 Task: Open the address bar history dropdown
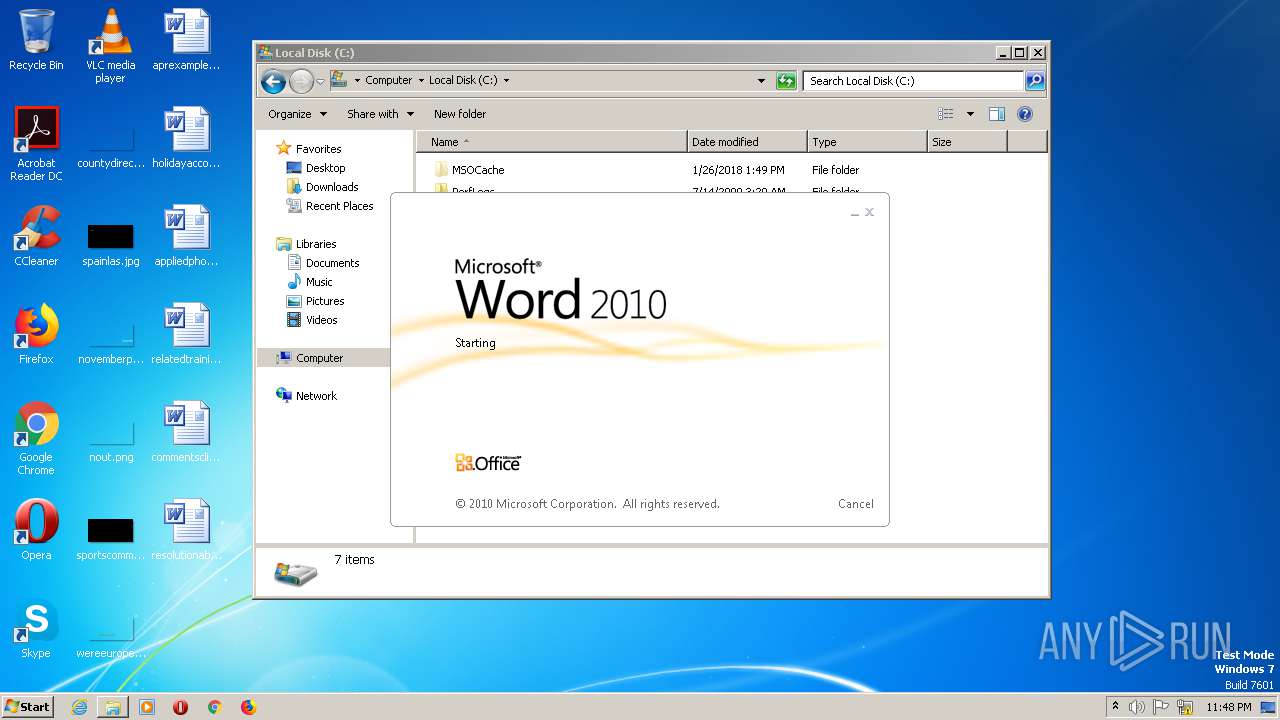(x=761, y=81)
